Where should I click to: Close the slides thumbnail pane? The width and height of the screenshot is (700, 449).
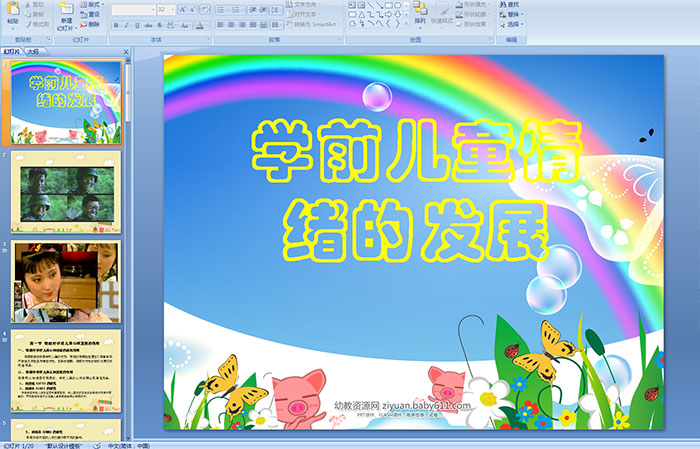pyautogui.click(x=126, y=52)
